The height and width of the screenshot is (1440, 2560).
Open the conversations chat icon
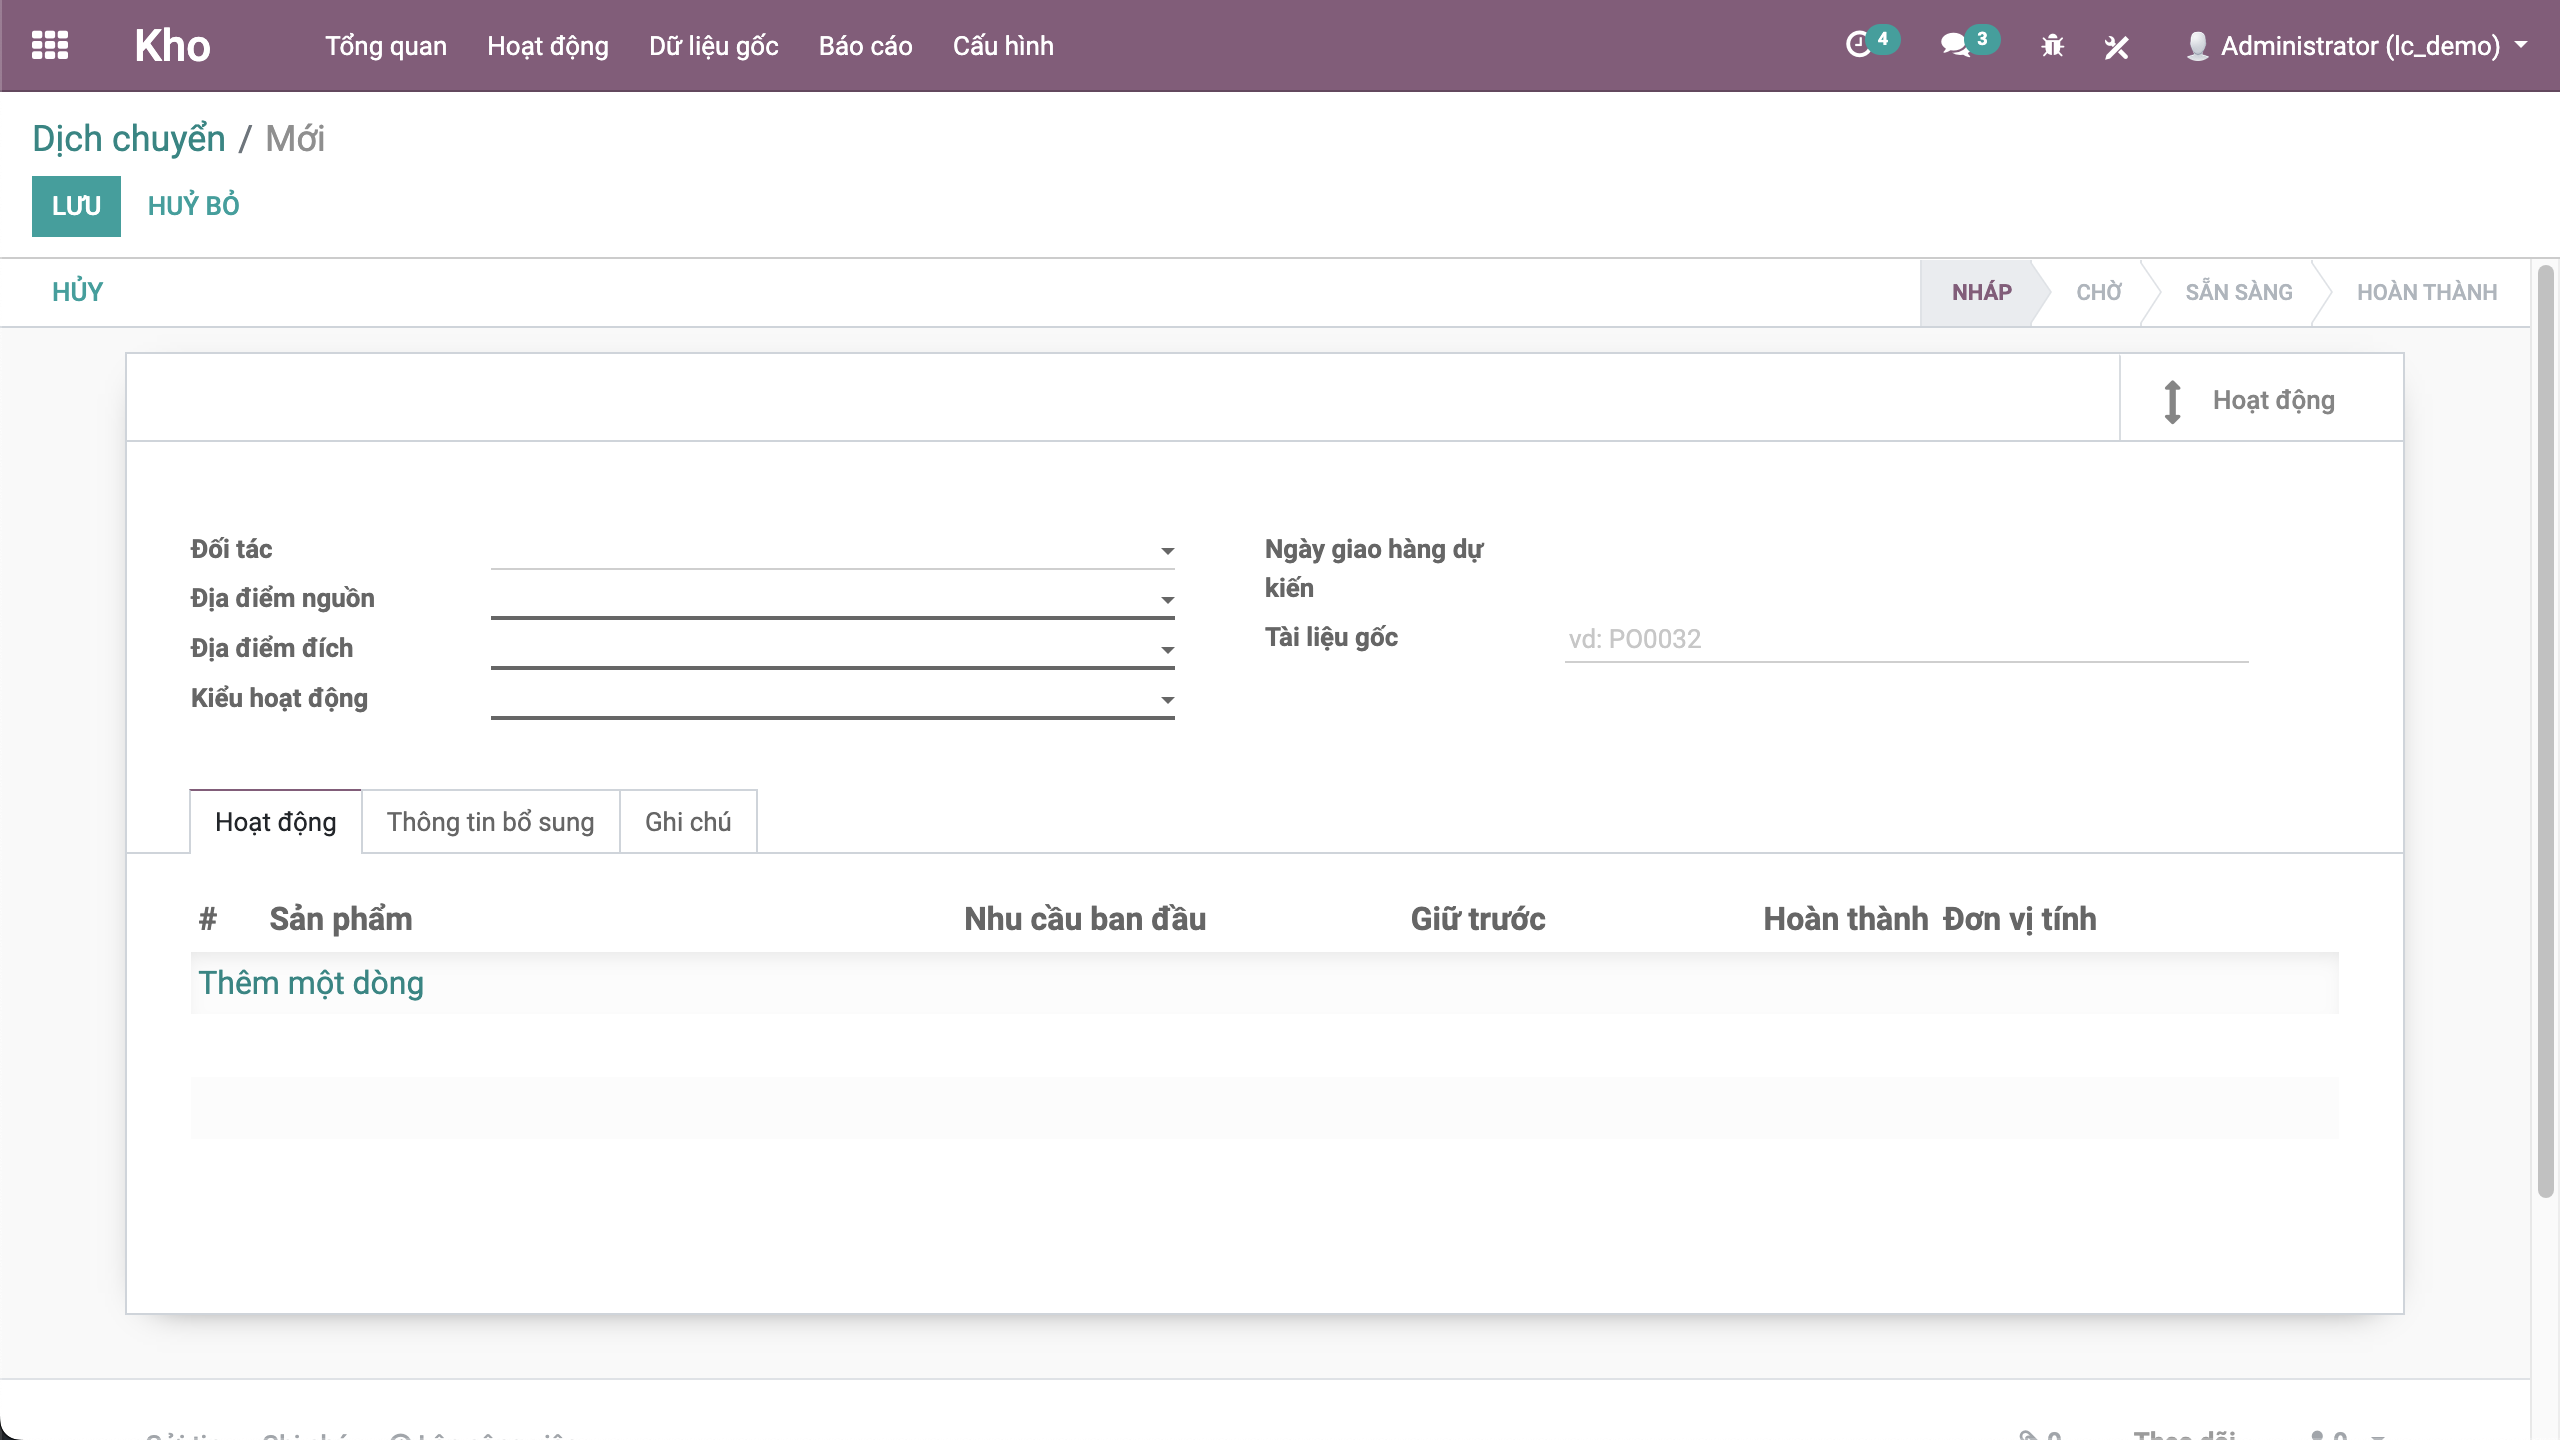[x=1954, y=46]
